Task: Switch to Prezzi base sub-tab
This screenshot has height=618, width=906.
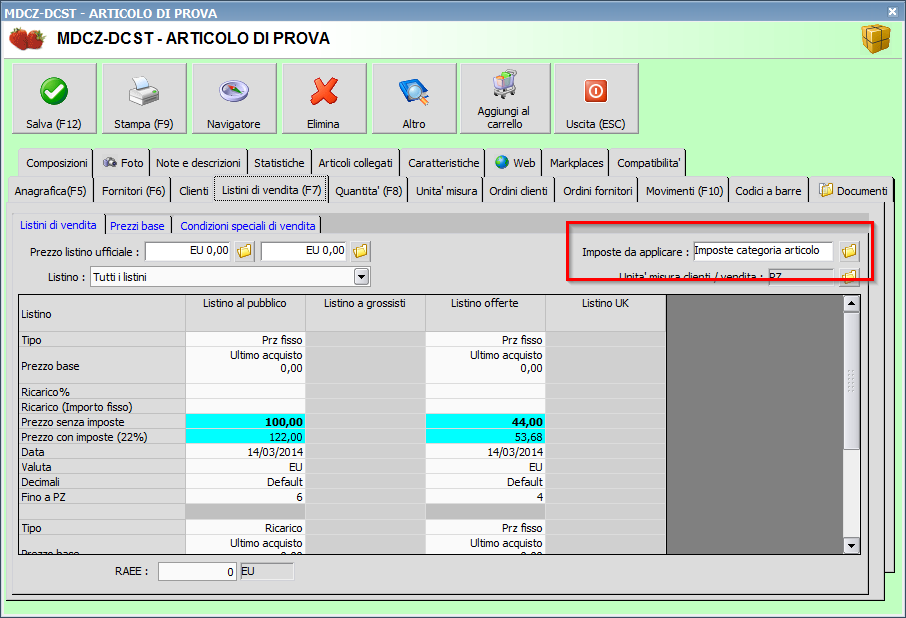Action: click(x=138, y=226)
